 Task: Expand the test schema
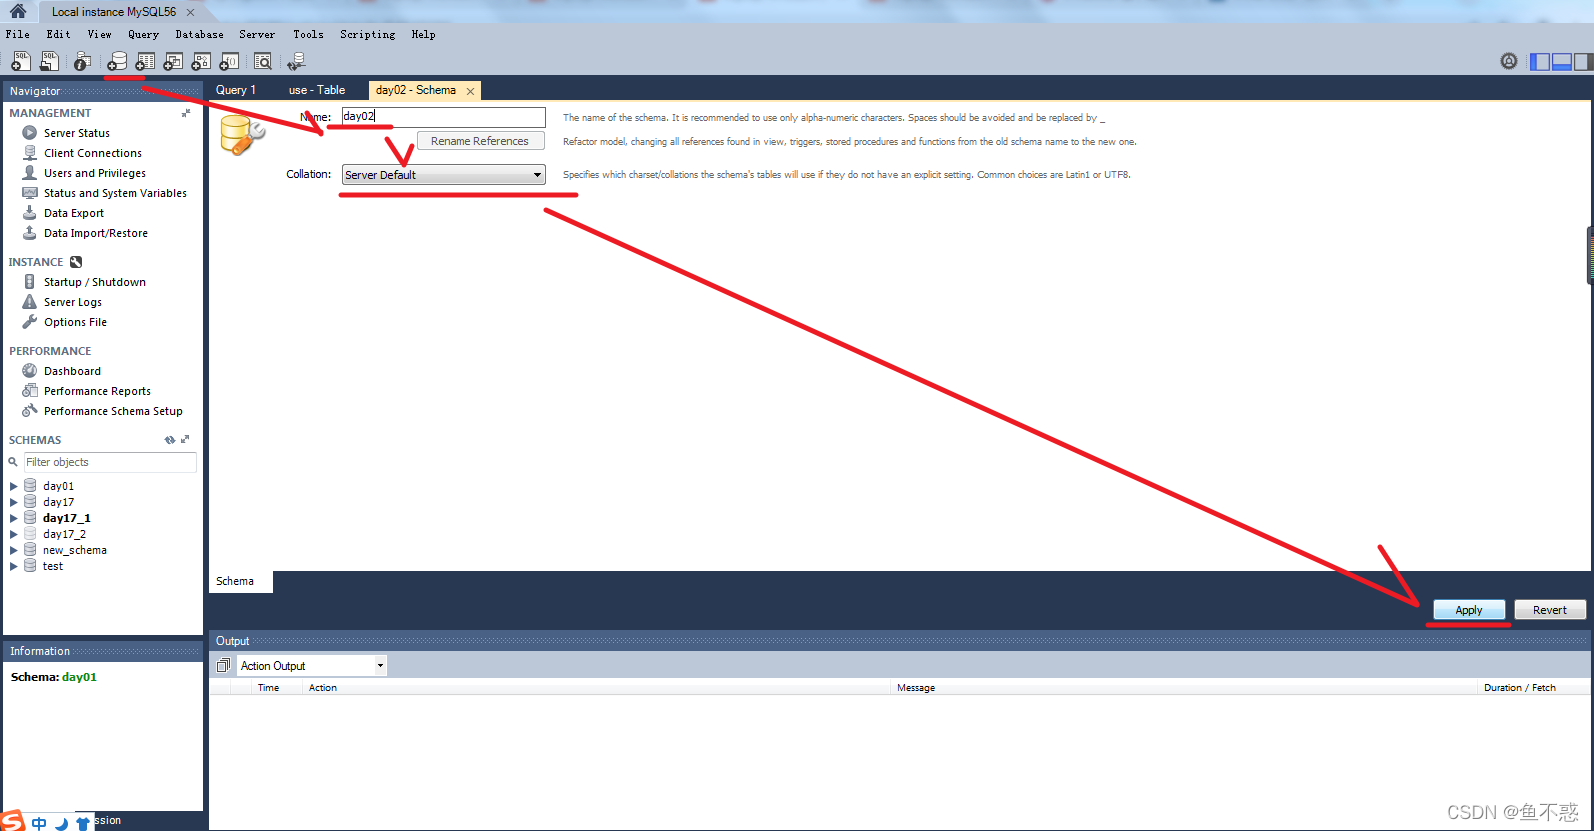[x=13, y=566]
